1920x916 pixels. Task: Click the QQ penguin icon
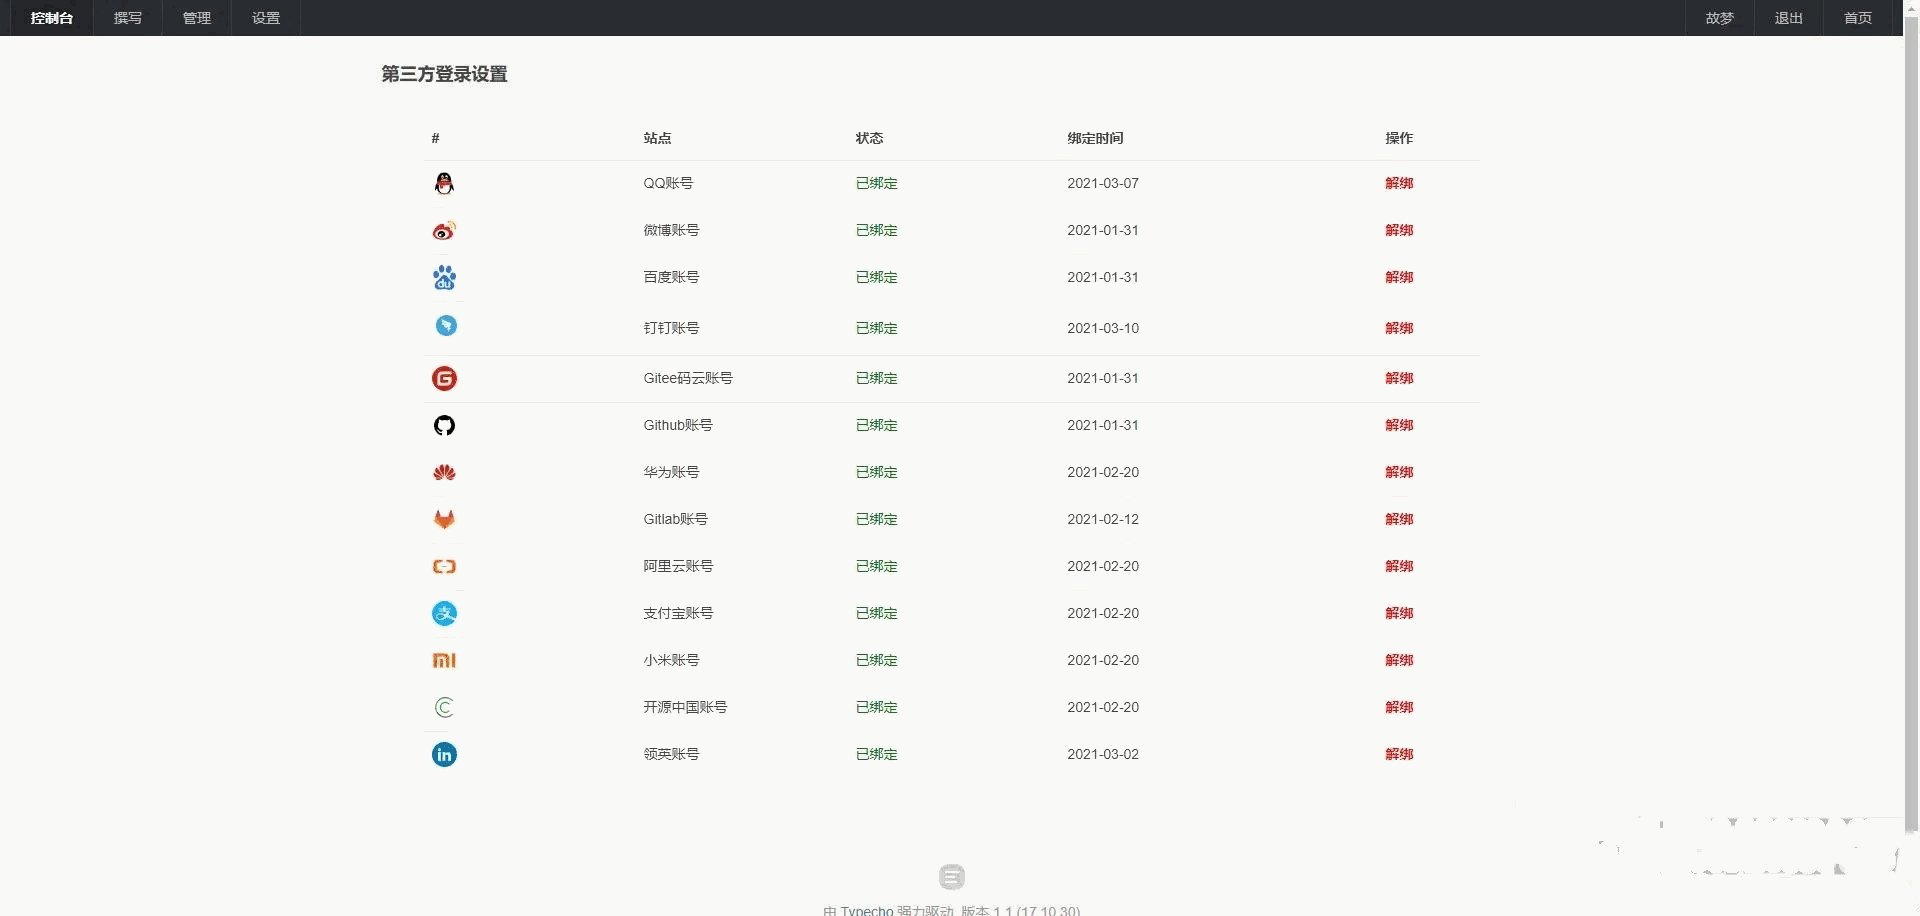(444, 183)
